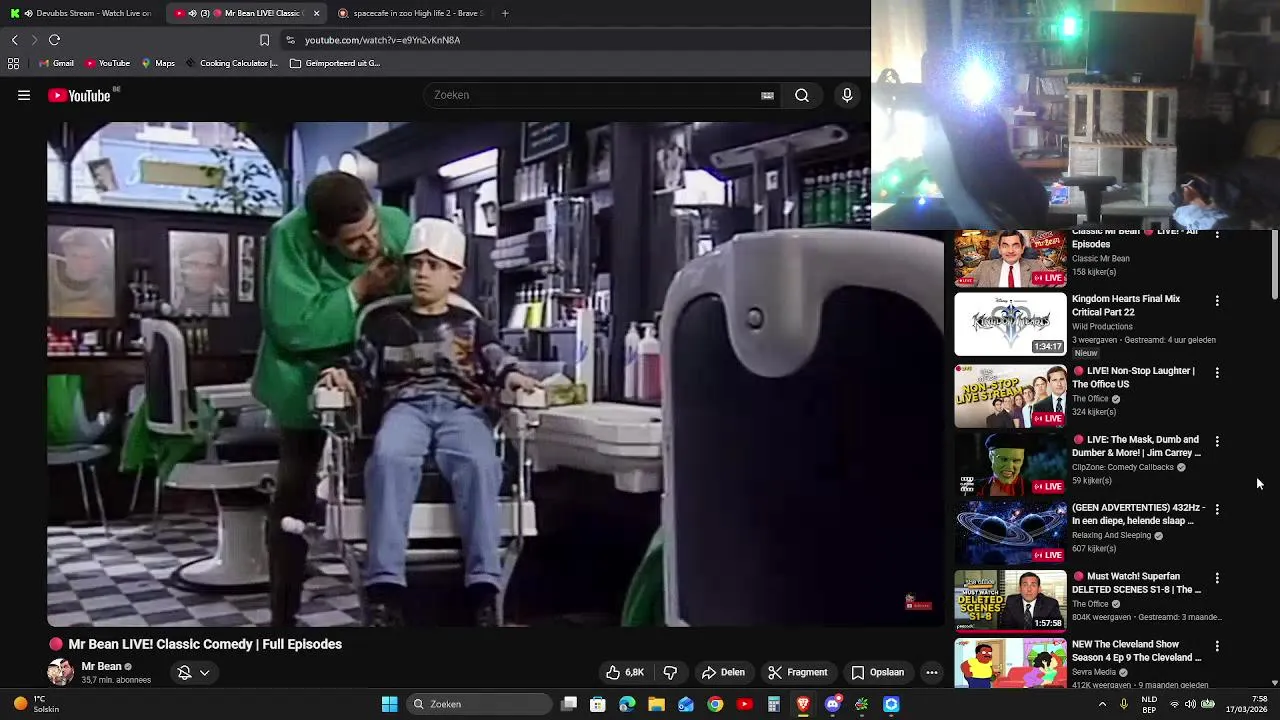This screenshot has width=1280, height=720.
Task: Go back with browser back arrow
Action: pyautogui.click(x=14, y=40)
